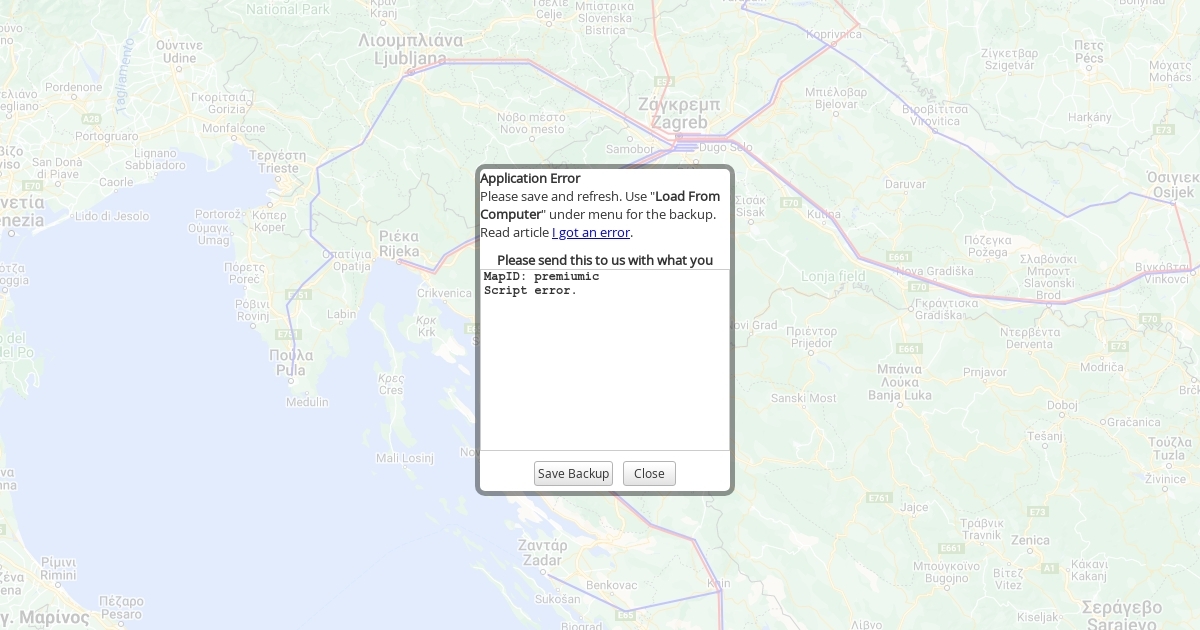The width and height of the screenshot is (1200, 630).
Task: Click the Medulin town label on map
Action: coord(307,402)
